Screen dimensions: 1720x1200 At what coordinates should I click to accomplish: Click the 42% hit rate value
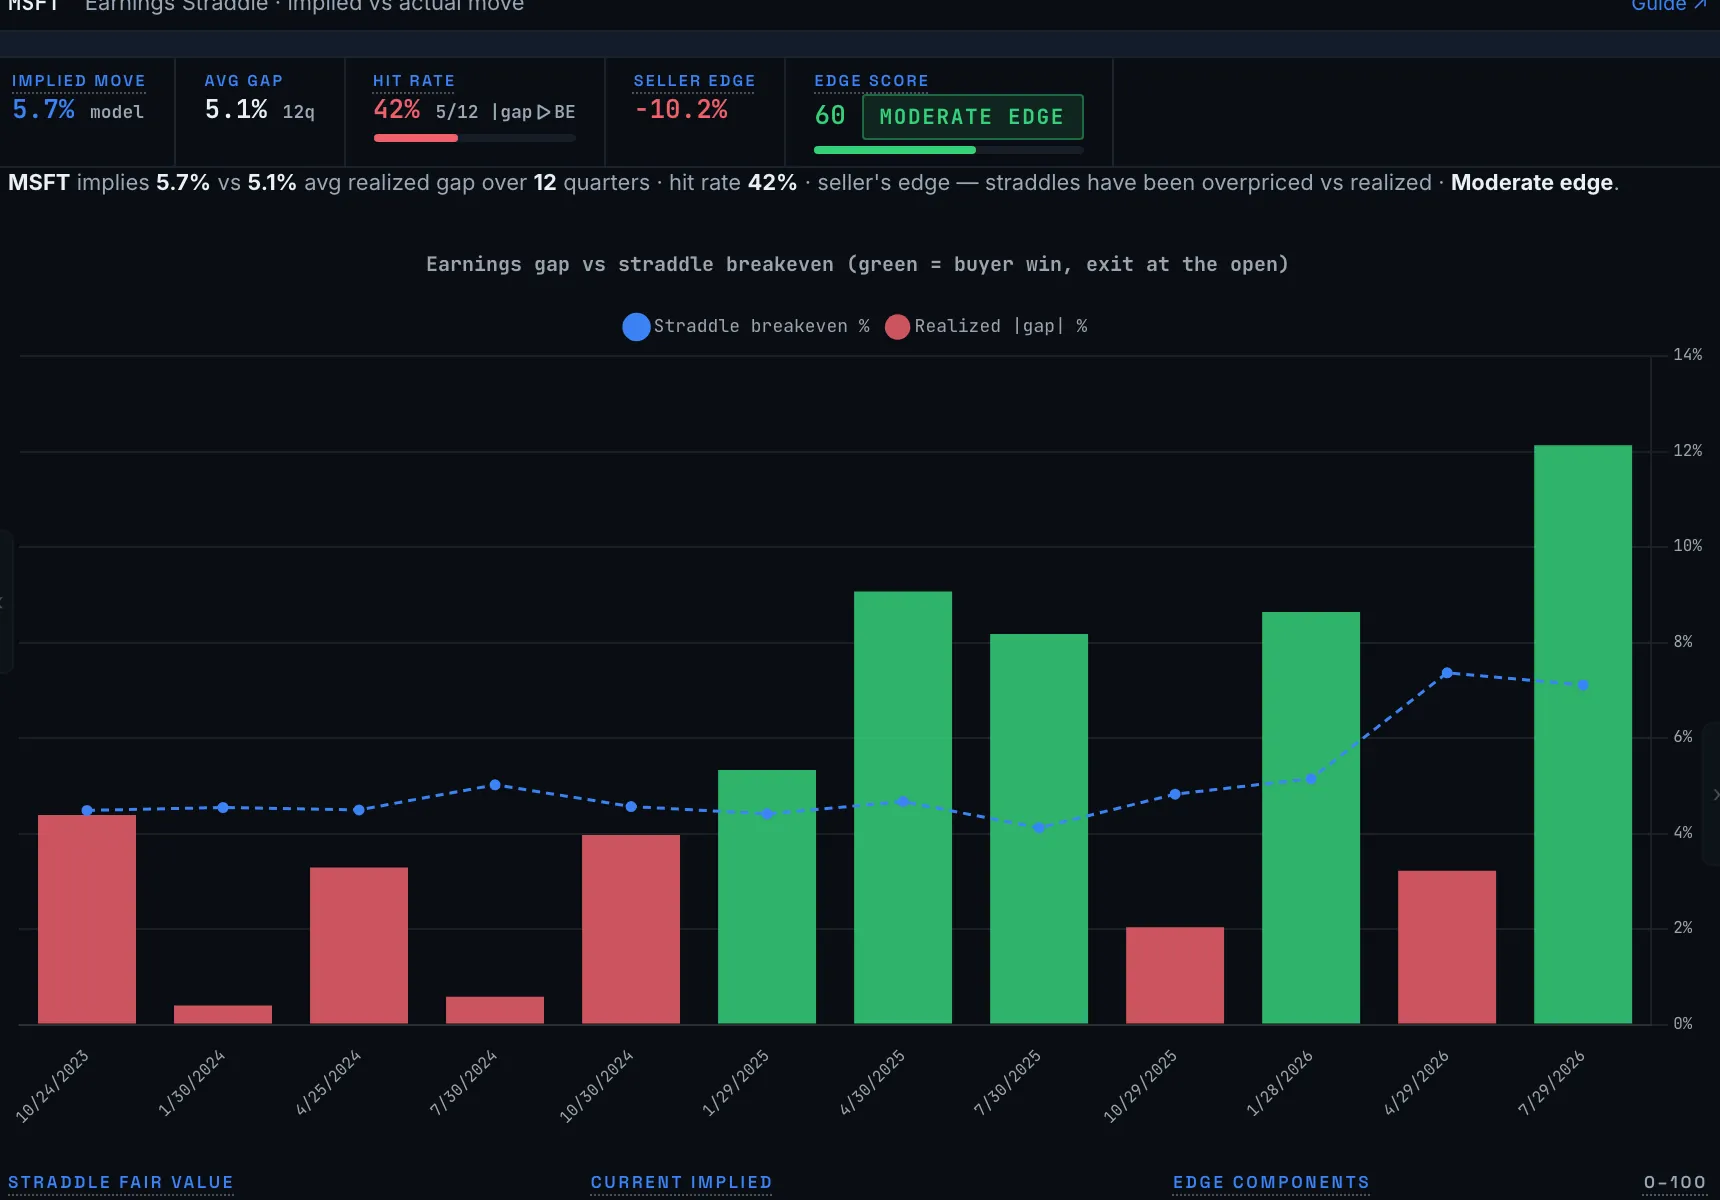coord(397,110)
